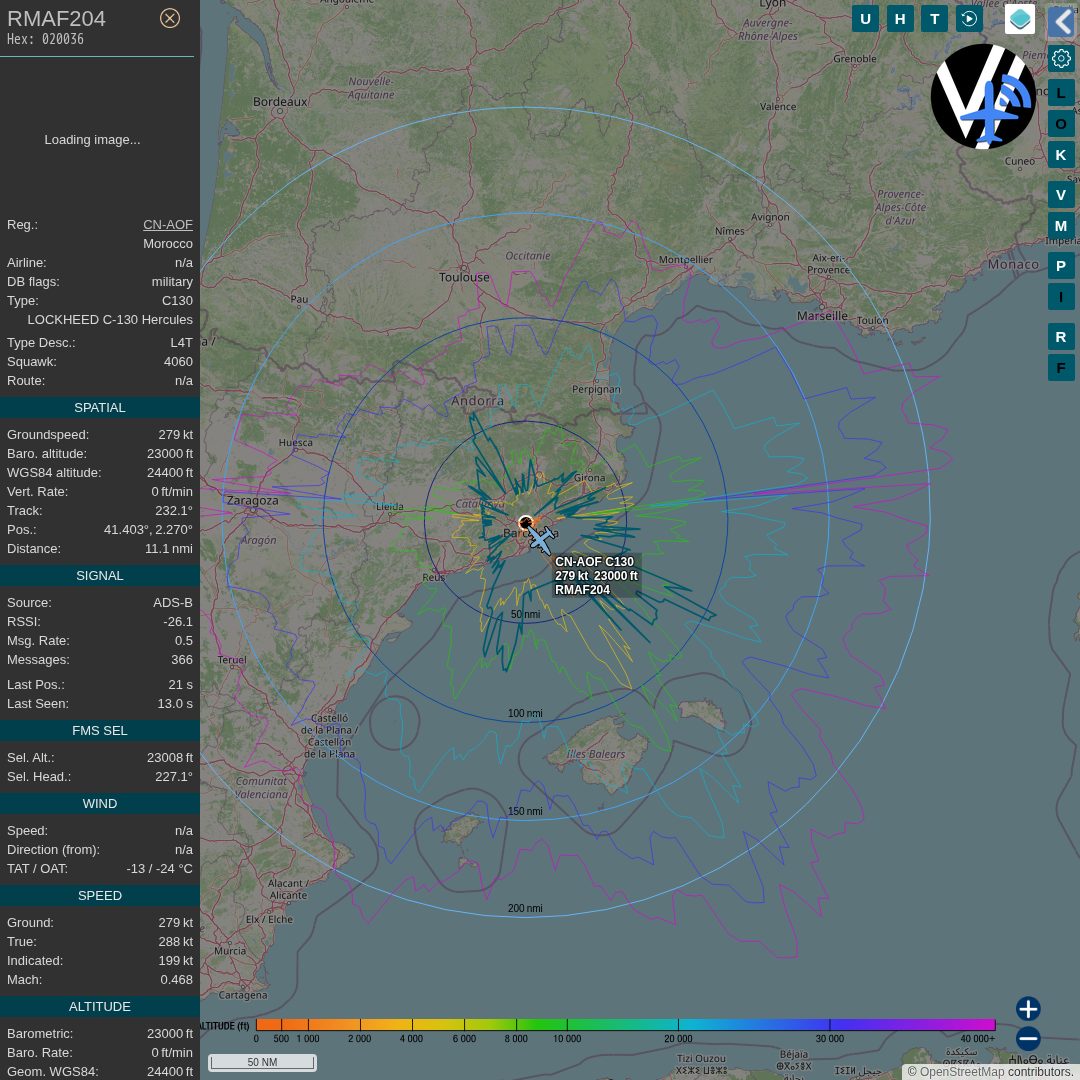1080x1080 pixels.
Task: Click the C-130 aircraft icon on map
Action: tap(542, 539)
